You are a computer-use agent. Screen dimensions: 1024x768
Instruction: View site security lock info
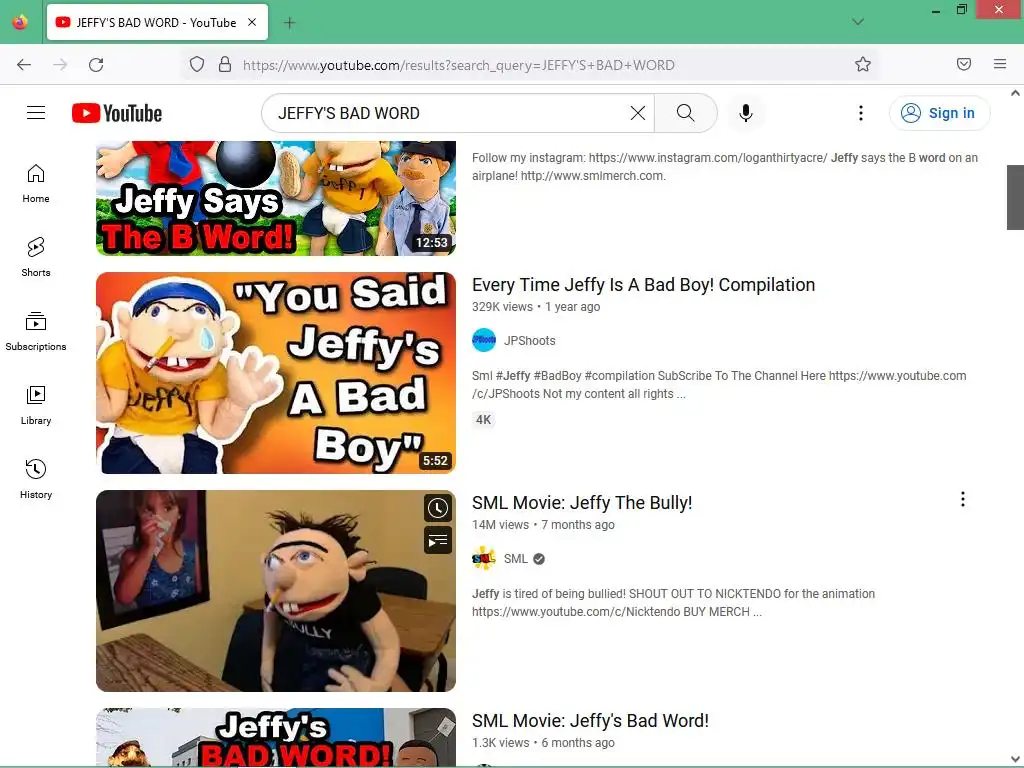click(225, 65)
